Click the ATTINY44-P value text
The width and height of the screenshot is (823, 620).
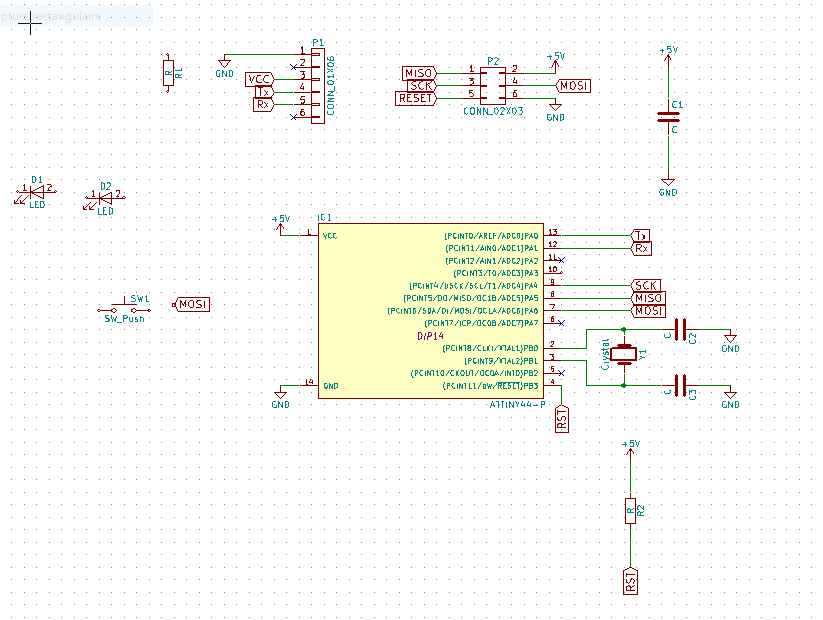tap(517, 405)
